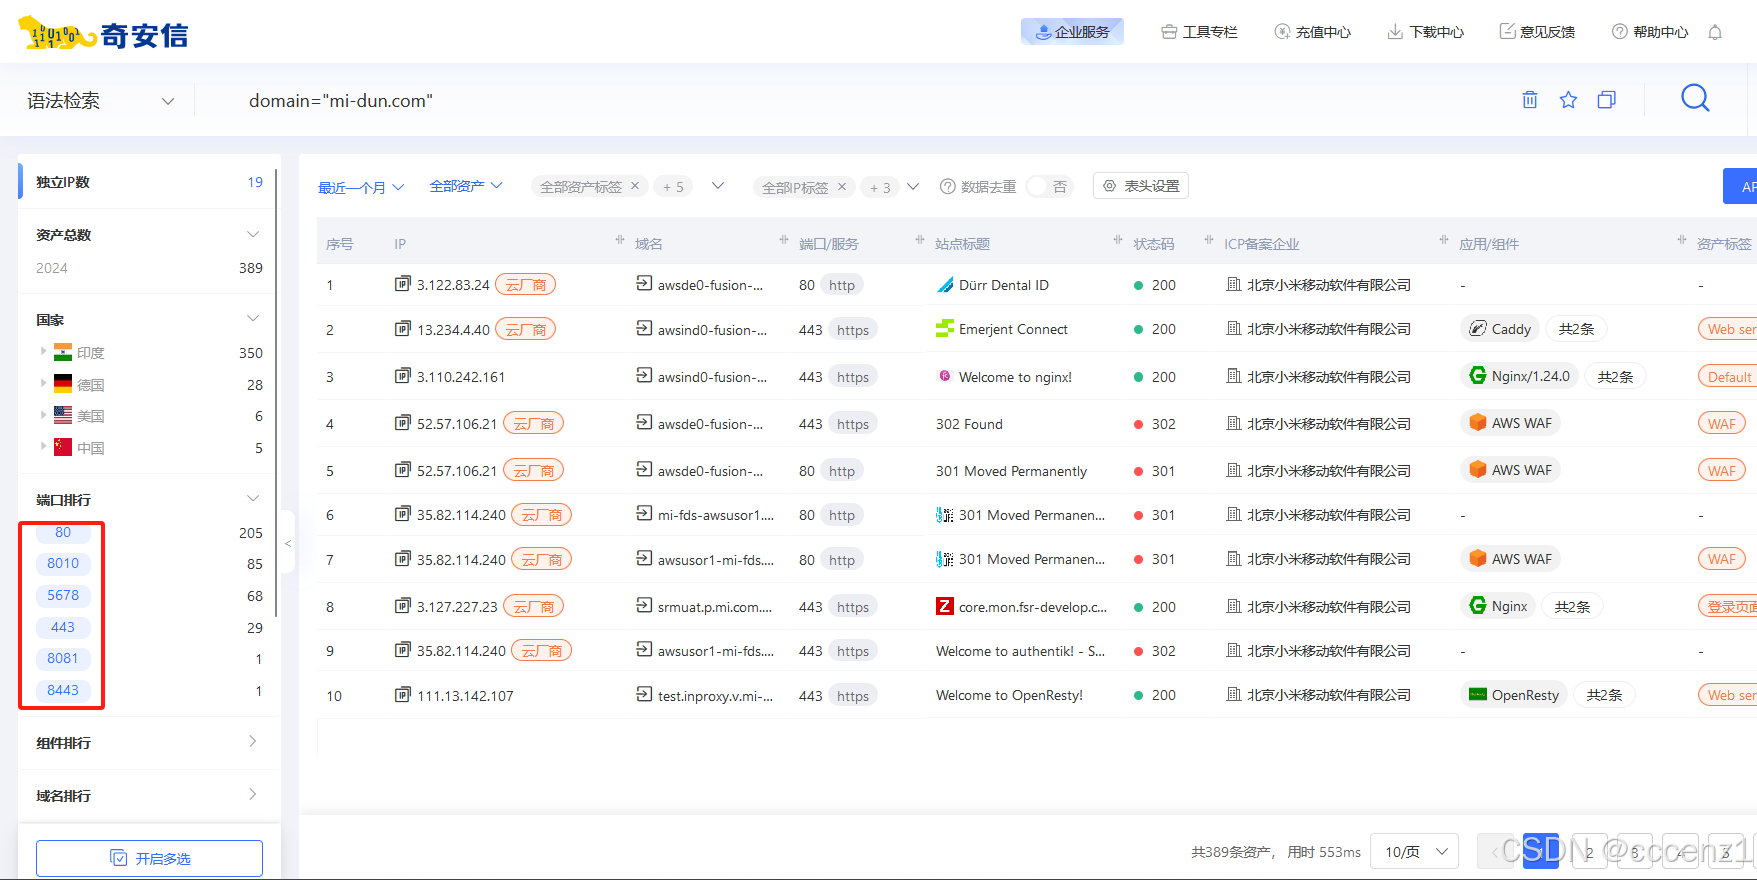This screenshot has height=880, width=1757.
Task: Filter by port 8443
Action: (x=63, y=690)
